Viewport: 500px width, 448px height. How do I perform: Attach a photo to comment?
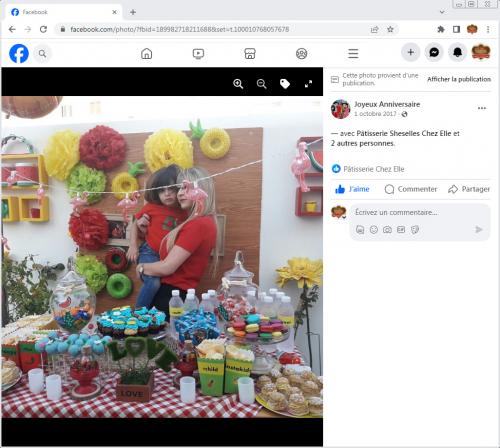tap(387, 229)
